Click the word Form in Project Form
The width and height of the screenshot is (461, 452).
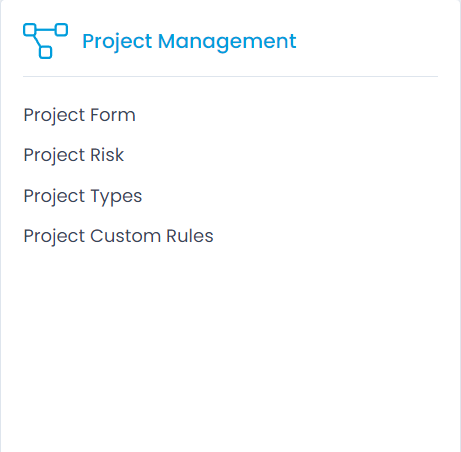[x=113, y=115]
